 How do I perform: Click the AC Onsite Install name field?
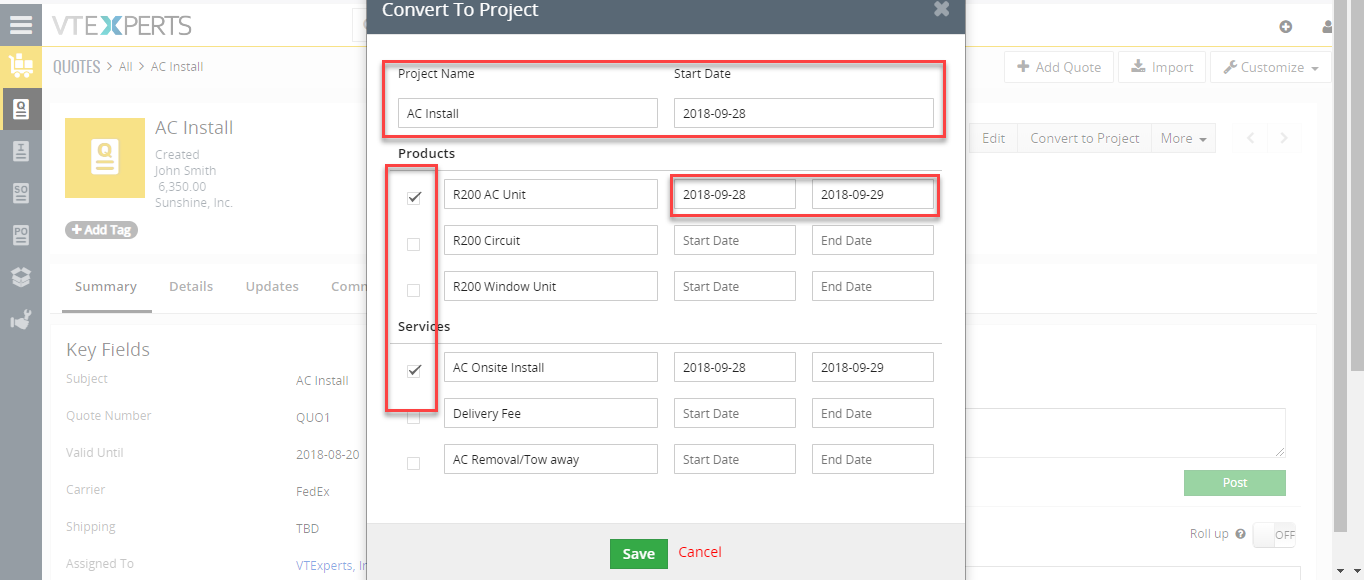click(x=551, y=367)
